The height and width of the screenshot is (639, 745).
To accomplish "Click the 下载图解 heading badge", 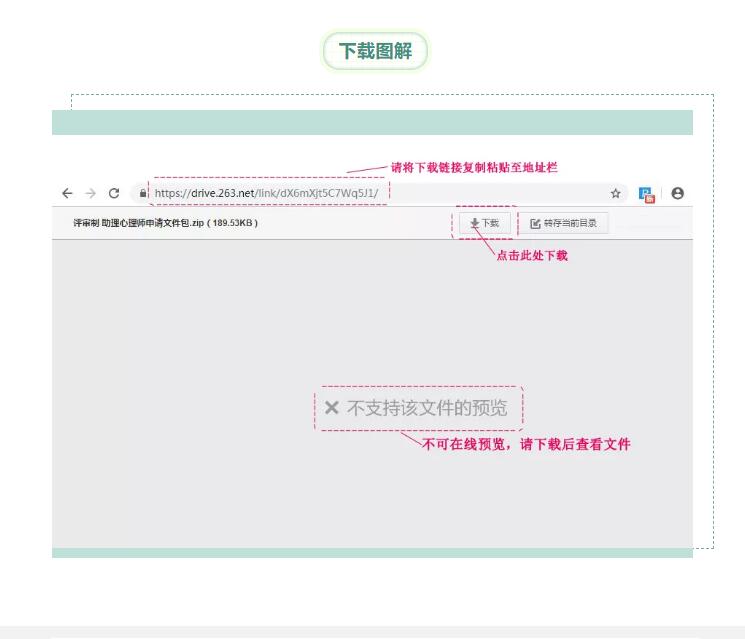I will pos(374,51).
